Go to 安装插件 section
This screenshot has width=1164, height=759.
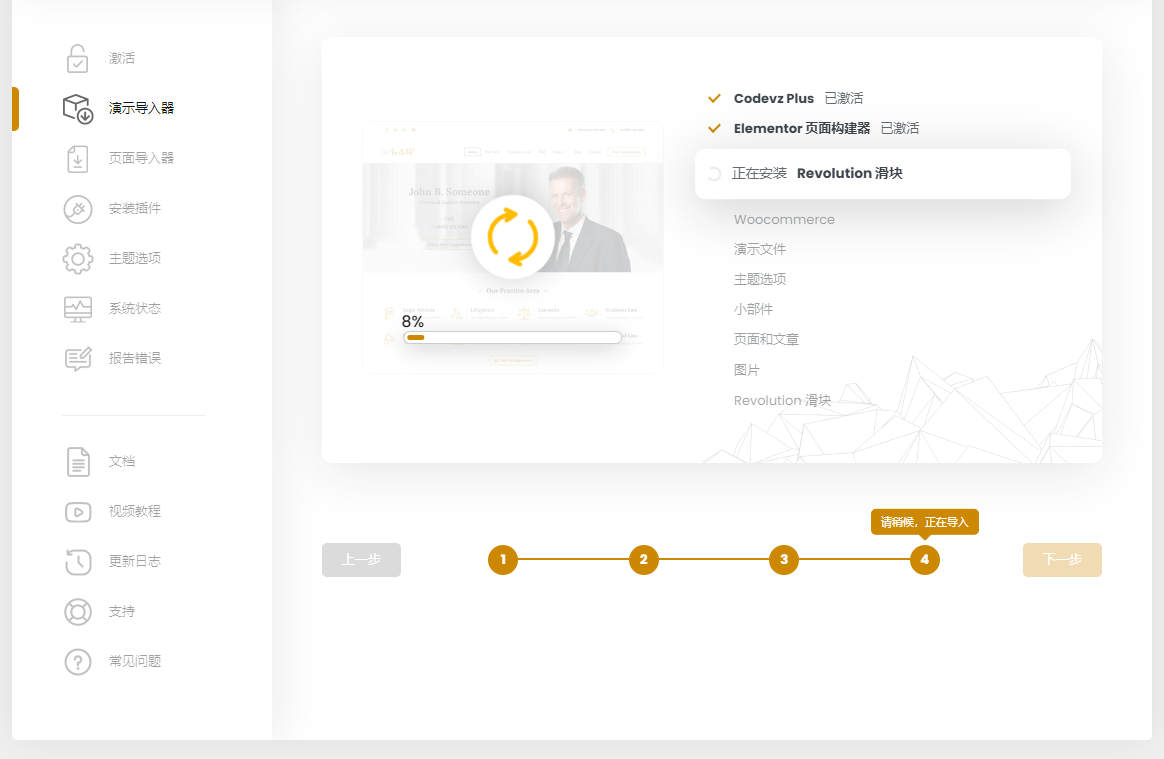[x=134, y=209]
